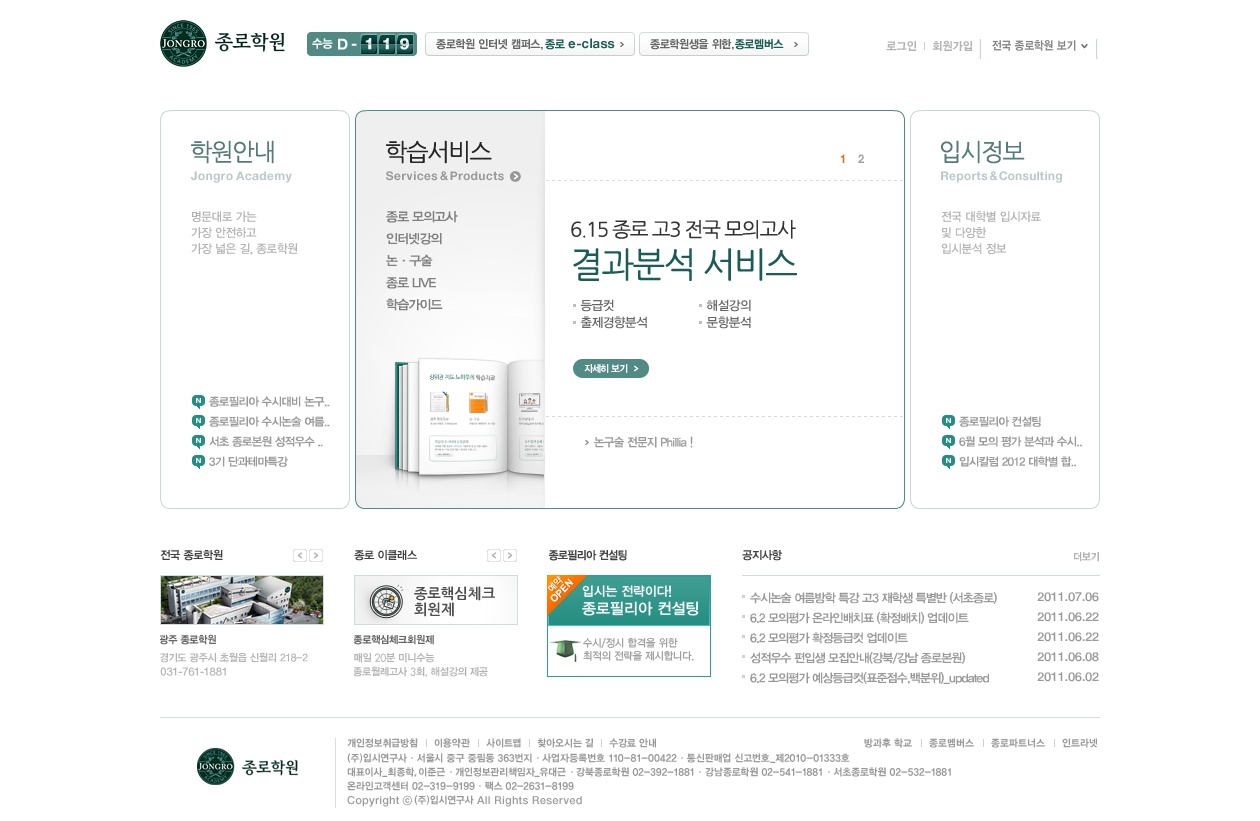The image size is (1260, 821).
Task: Open notice 성적우수 편입생 모집안내
Action: 857,658
